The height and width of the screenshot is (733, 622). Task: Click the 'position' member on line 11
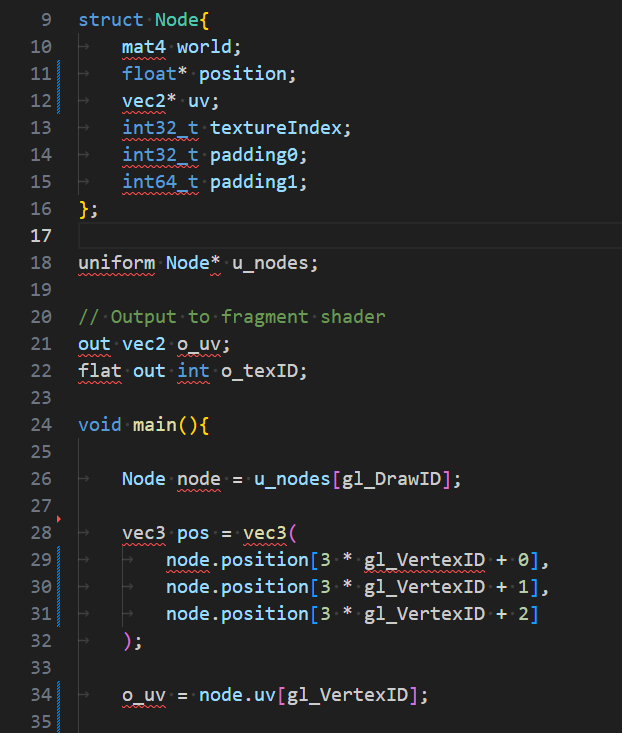pos(243,74)
